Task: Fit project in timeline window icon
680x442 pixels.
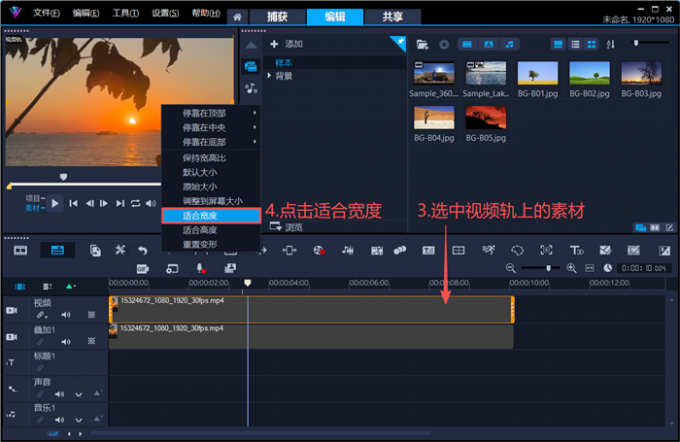Action: pos(590,268)
